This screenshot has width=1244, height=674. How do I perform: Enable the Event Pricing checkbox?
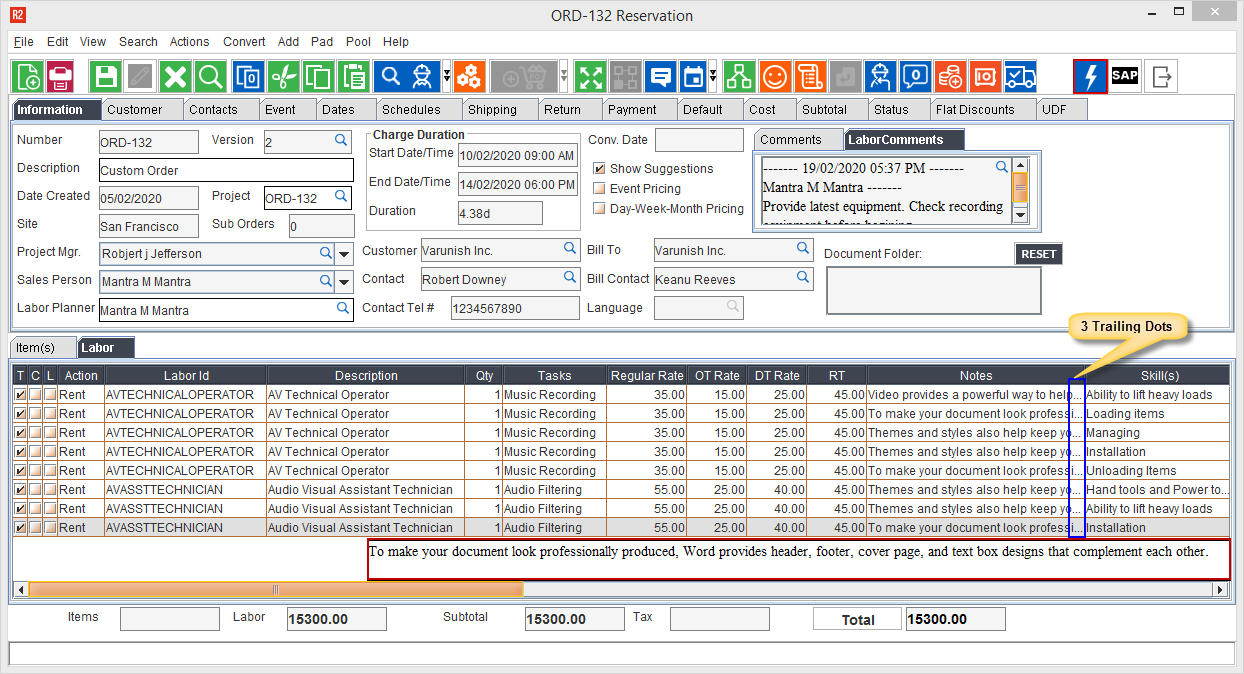(x=600, y=189)
